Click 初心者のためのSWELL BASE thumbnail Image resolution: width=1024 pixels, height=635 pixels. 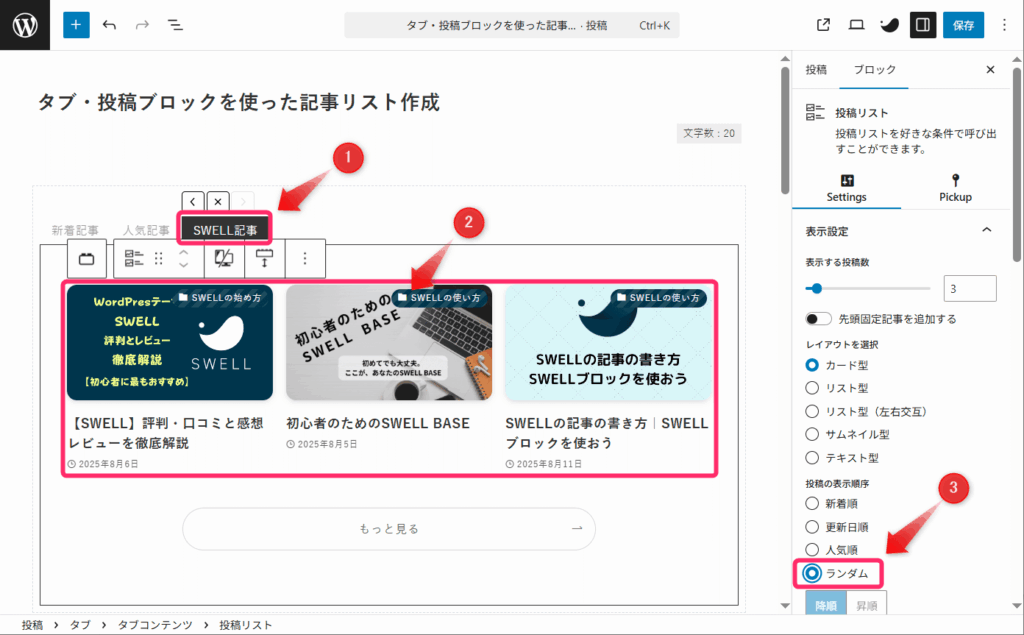point(389,342)
